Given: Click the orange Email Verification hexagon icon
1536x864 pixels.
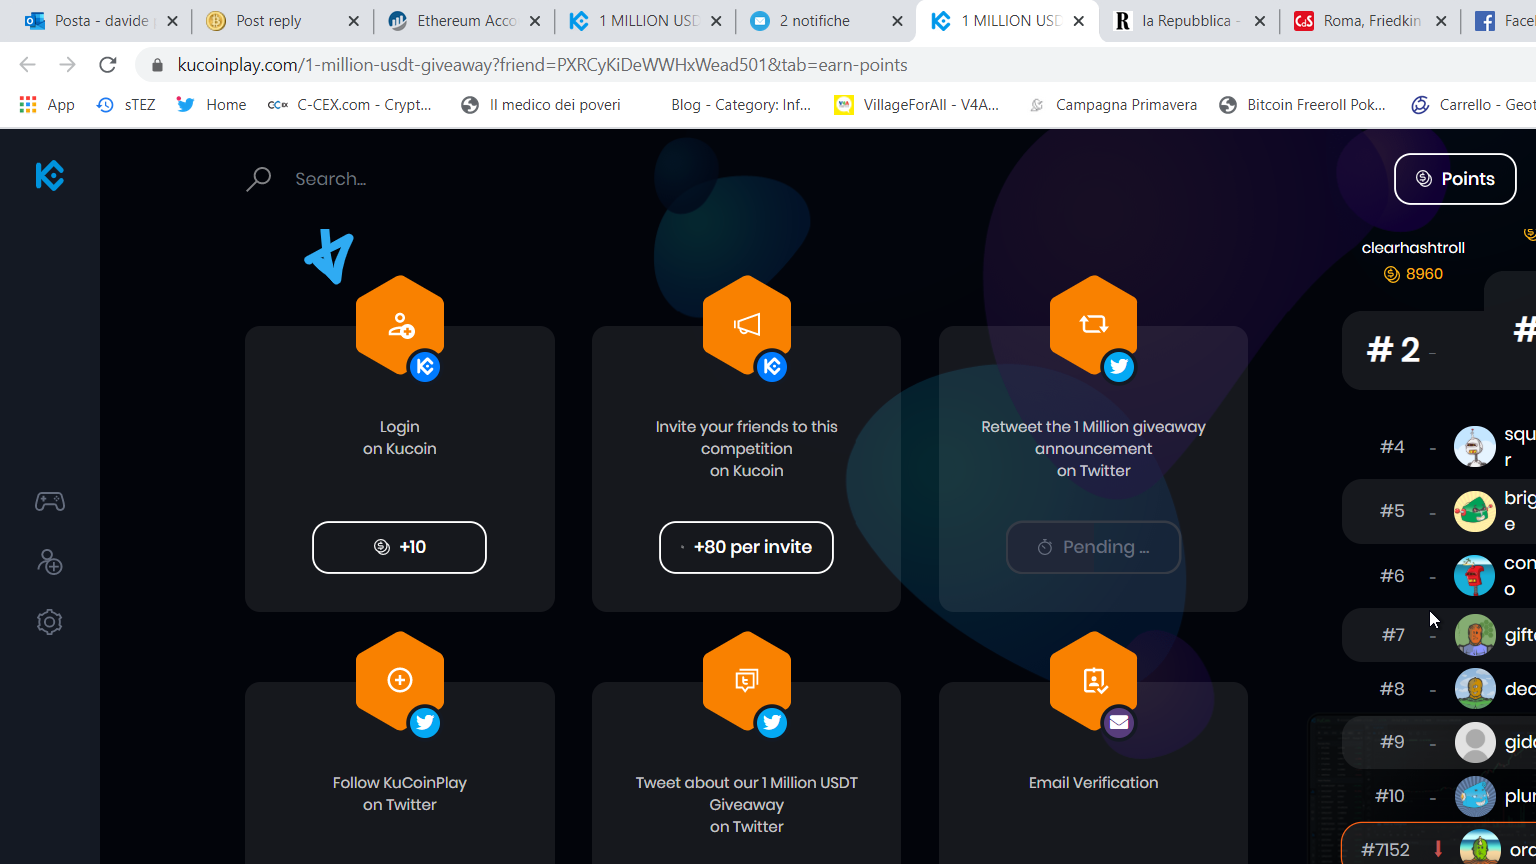Looking at the screenshot, I should [x=1094, y=681].
